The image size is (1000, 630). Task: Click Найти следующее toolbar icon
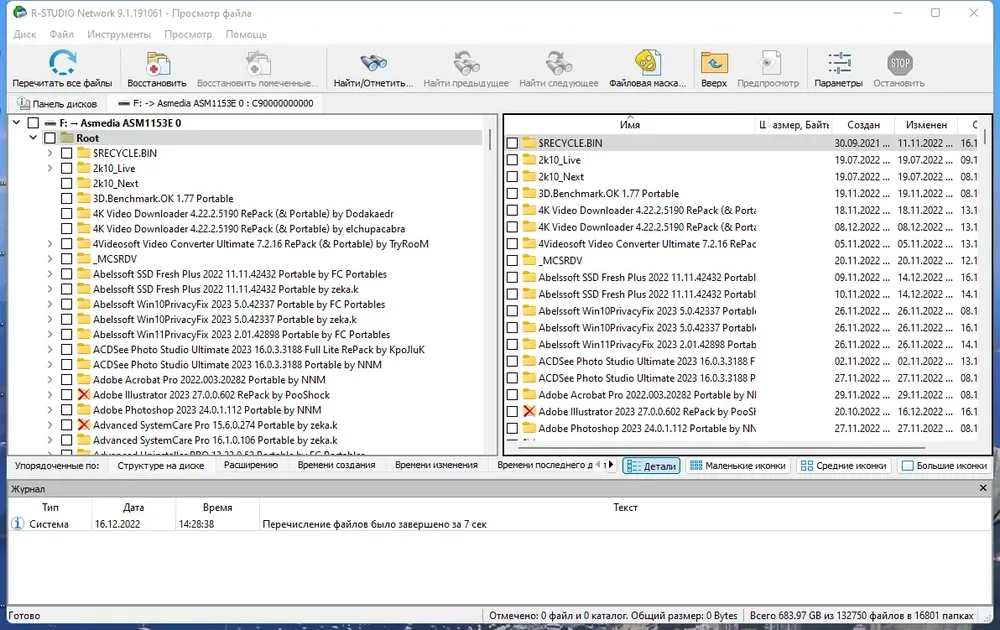559,63
